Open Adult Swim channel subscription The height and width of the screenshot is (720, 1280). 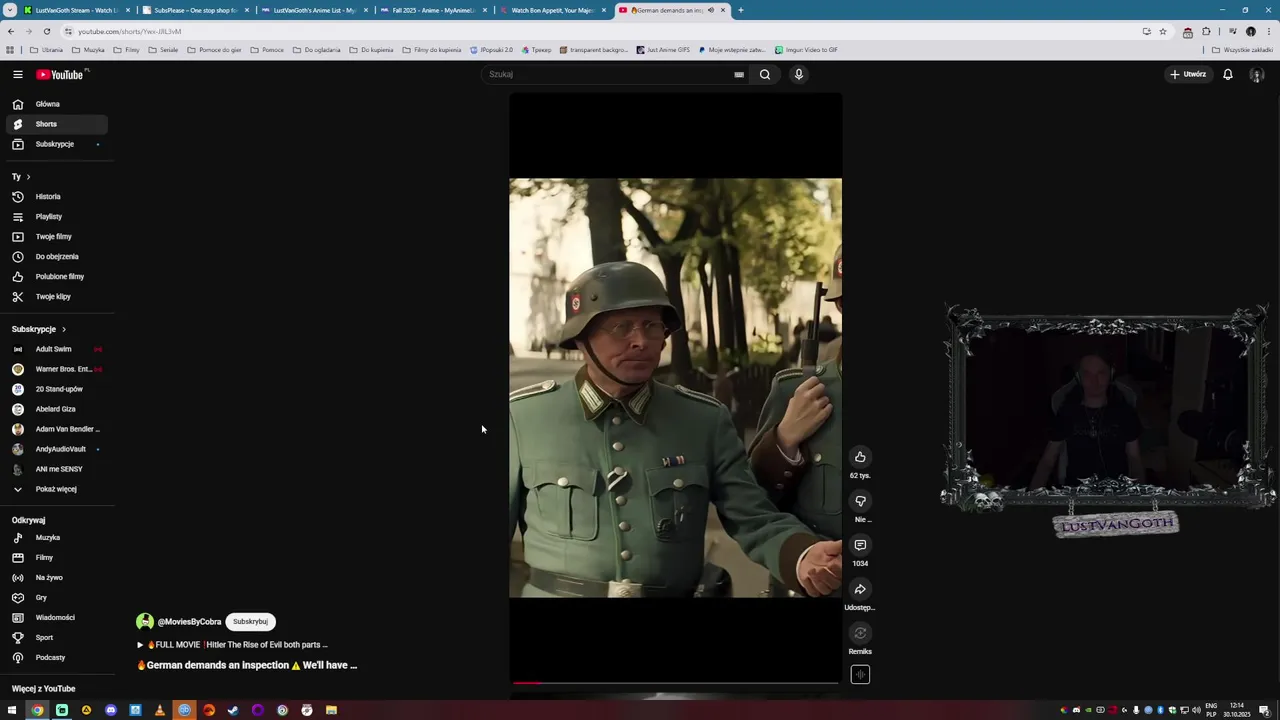[x=57, y=349]
